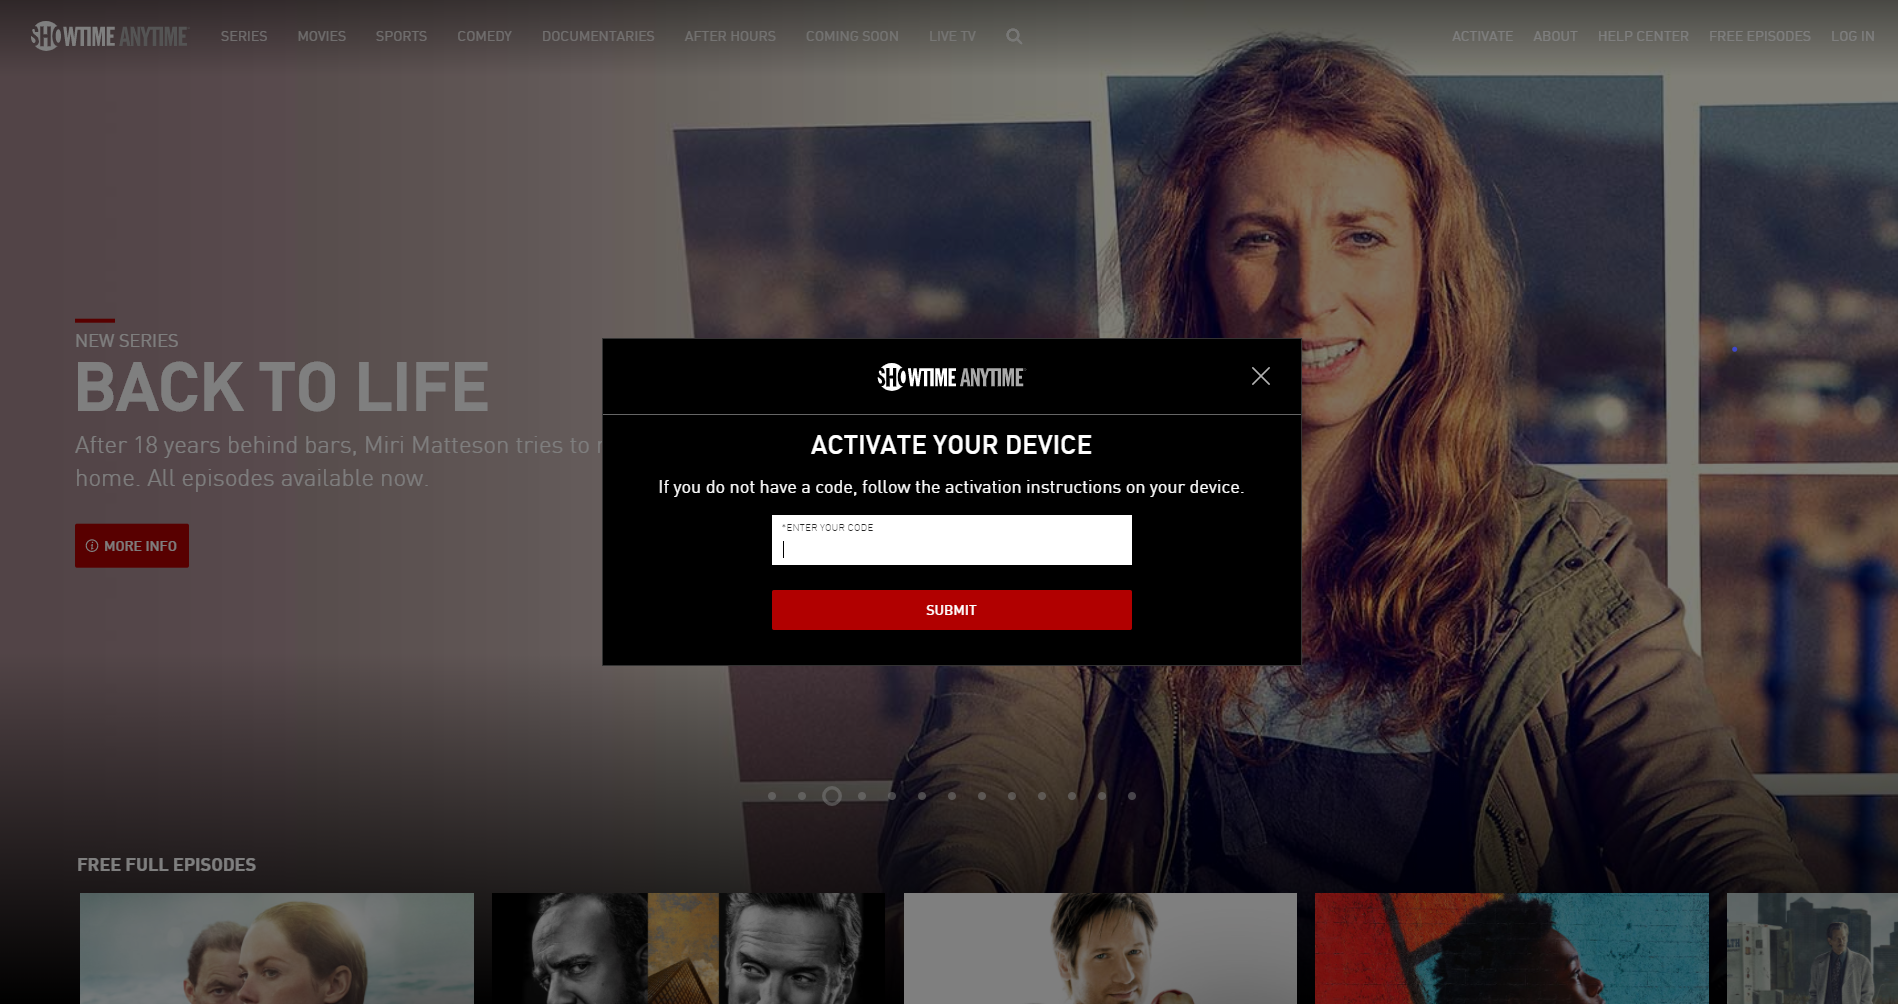Image resolution: width=1898 pixels, height=1004 pixels.
Task: Close the activation dialog
Action: pos(1260,376)
